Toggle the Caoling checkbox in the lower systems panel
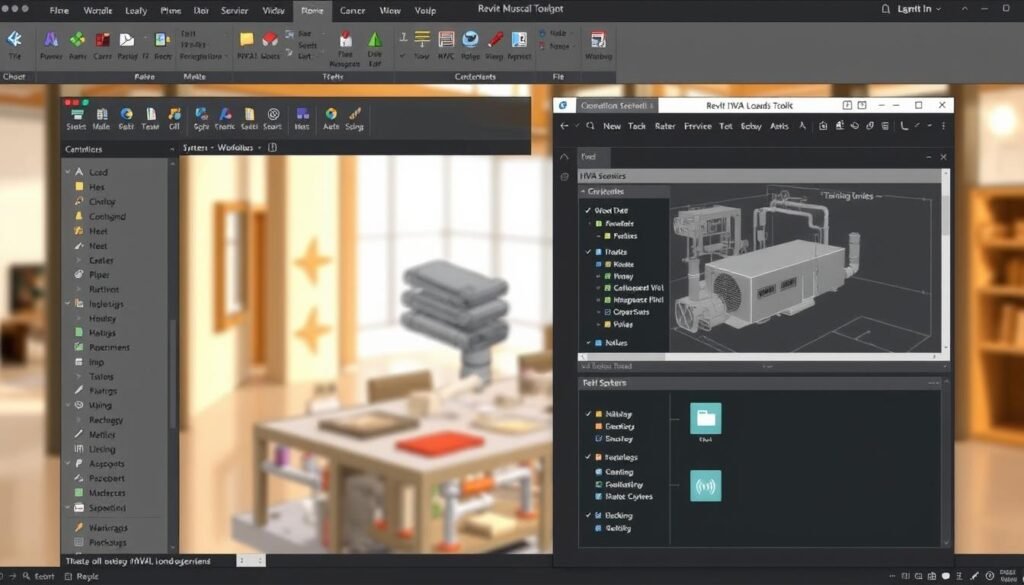The image size is (1024, 585). coord(599,471)
